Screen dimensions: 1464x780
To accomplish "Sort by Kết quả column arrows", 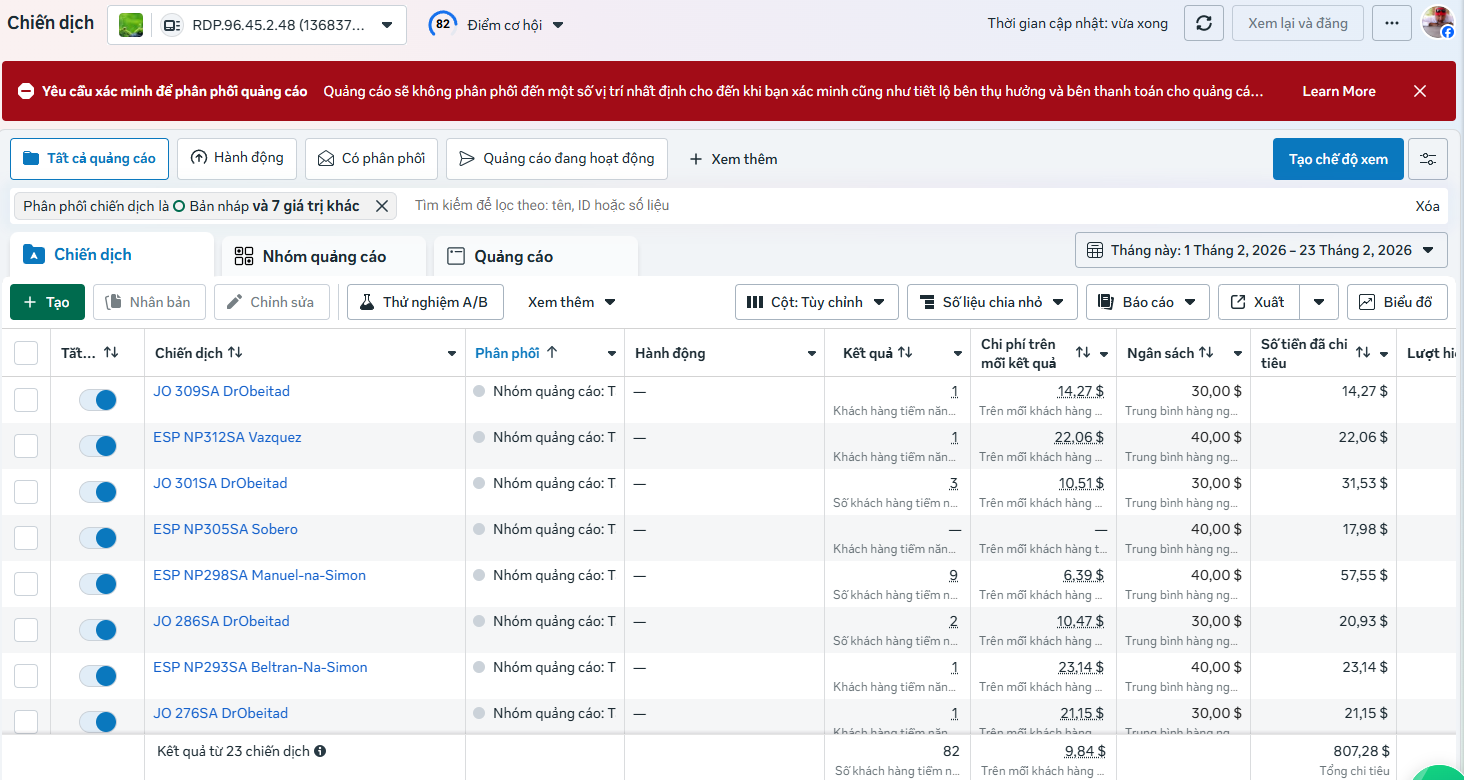I will pyautogui.click(x=905, y=352).
